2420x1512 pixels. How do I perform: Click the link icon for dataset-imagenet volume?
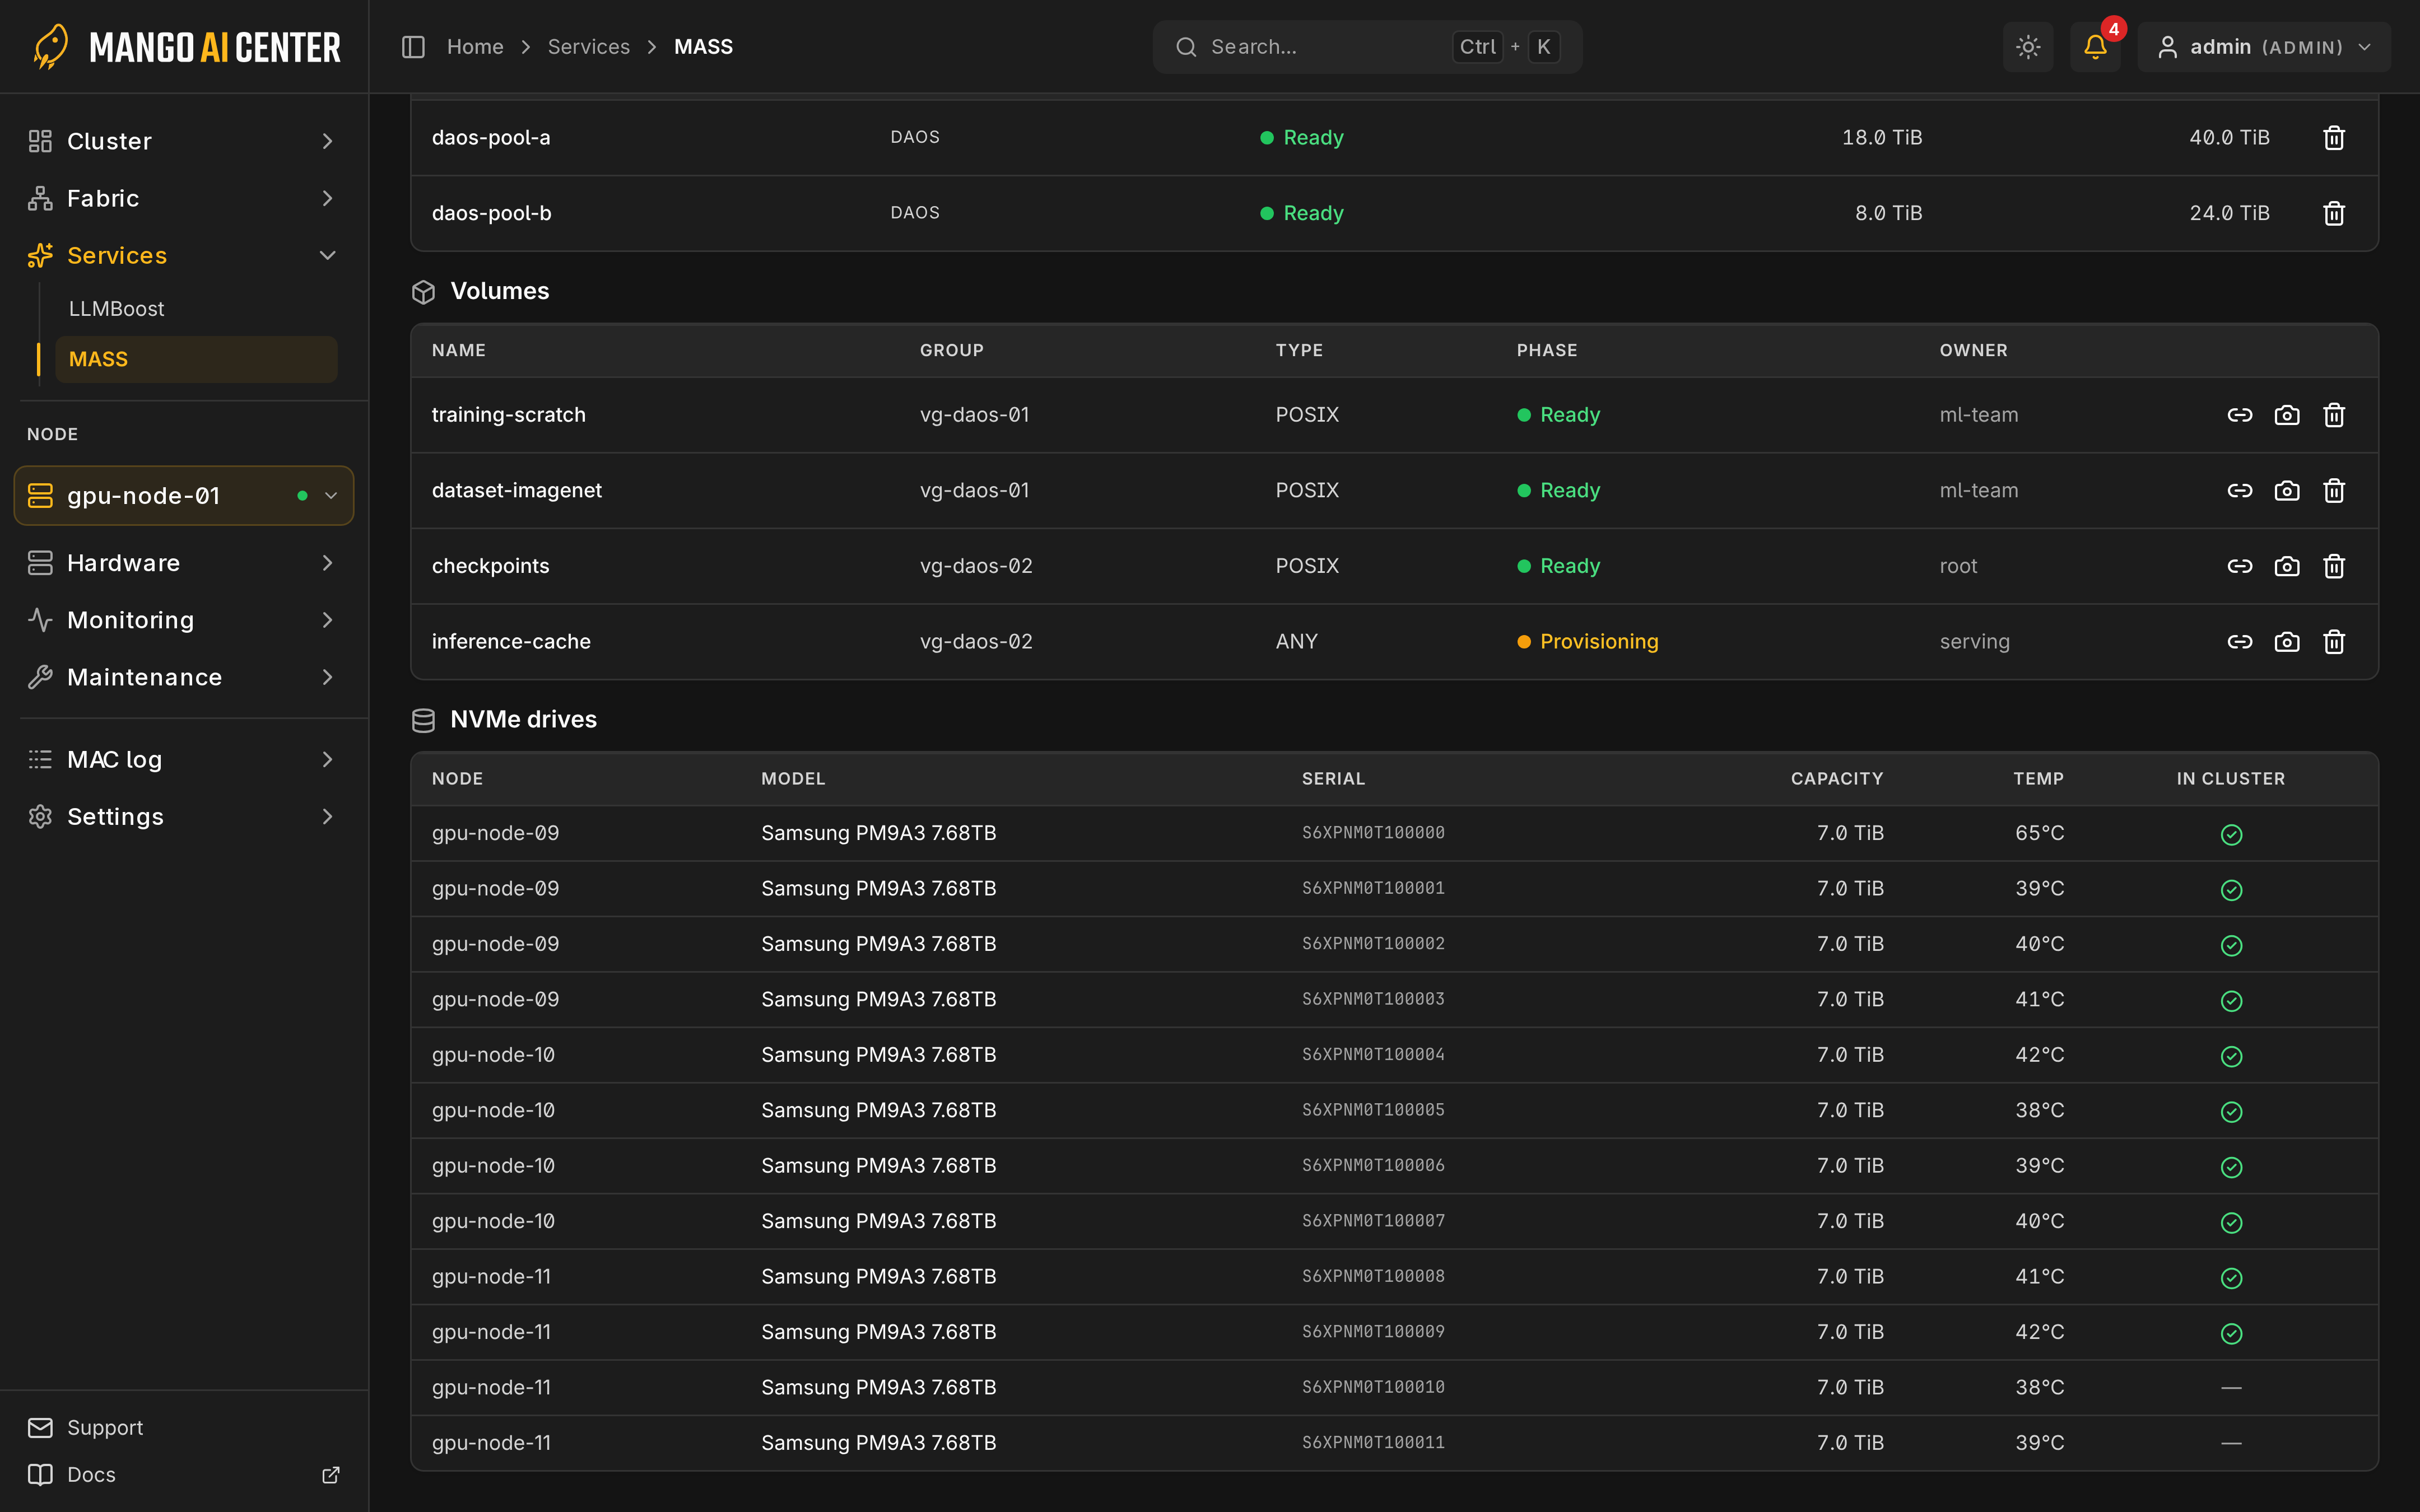(2240, 491)
